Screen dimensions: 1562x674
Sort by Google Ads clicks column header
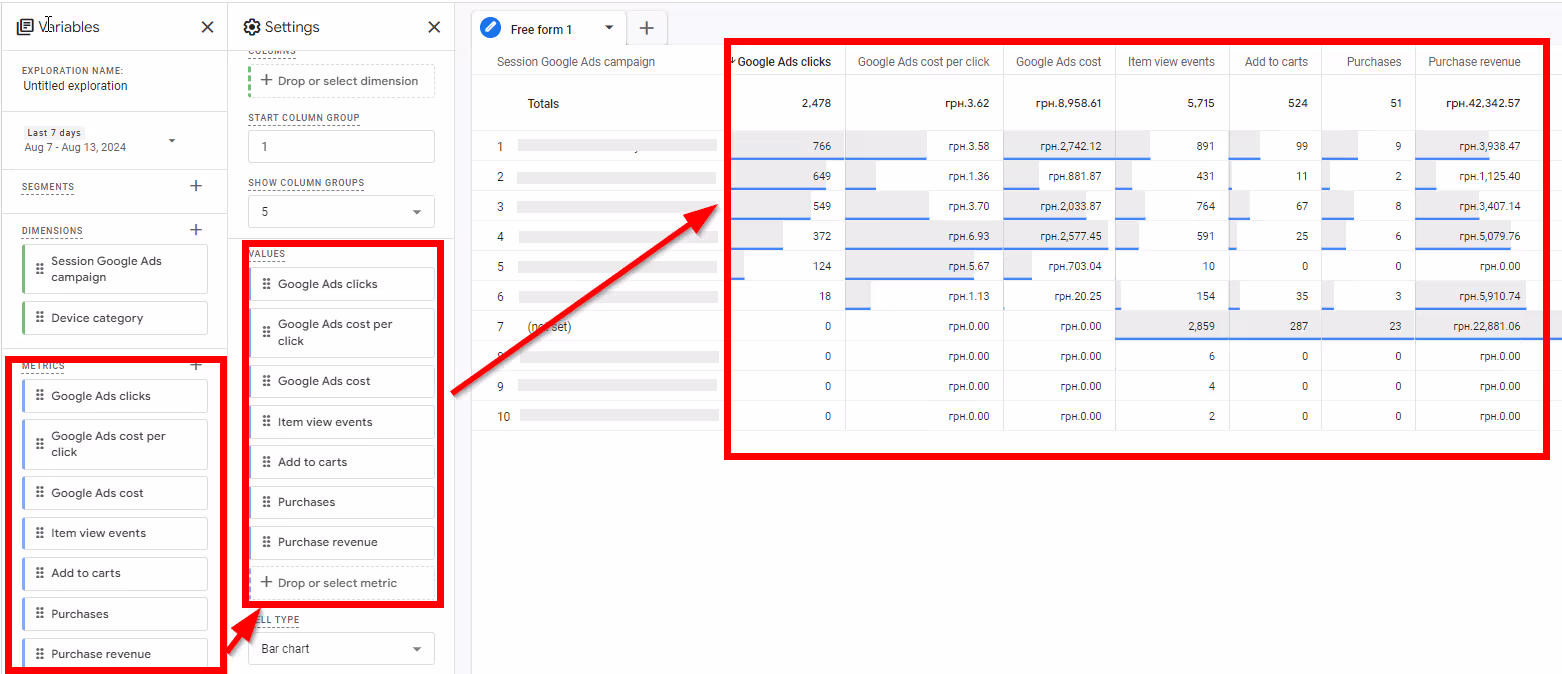[x=784, y=62]
